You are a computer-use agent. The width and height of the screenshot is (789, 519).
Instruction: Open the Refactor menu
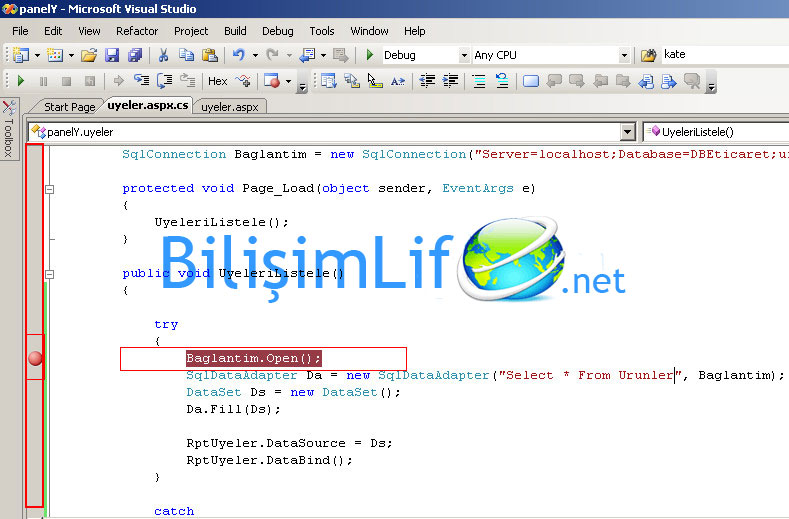click(137, 31)
